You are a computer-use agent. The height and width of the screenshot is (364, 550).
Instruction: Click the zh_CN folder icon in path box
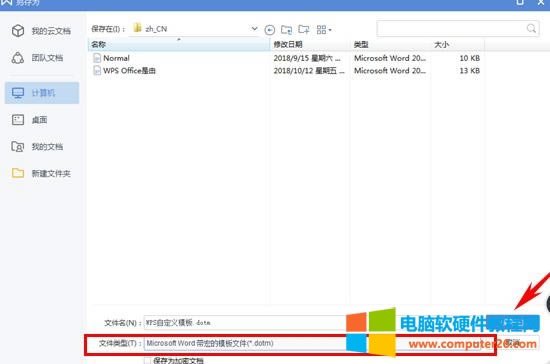coord(138,28)
